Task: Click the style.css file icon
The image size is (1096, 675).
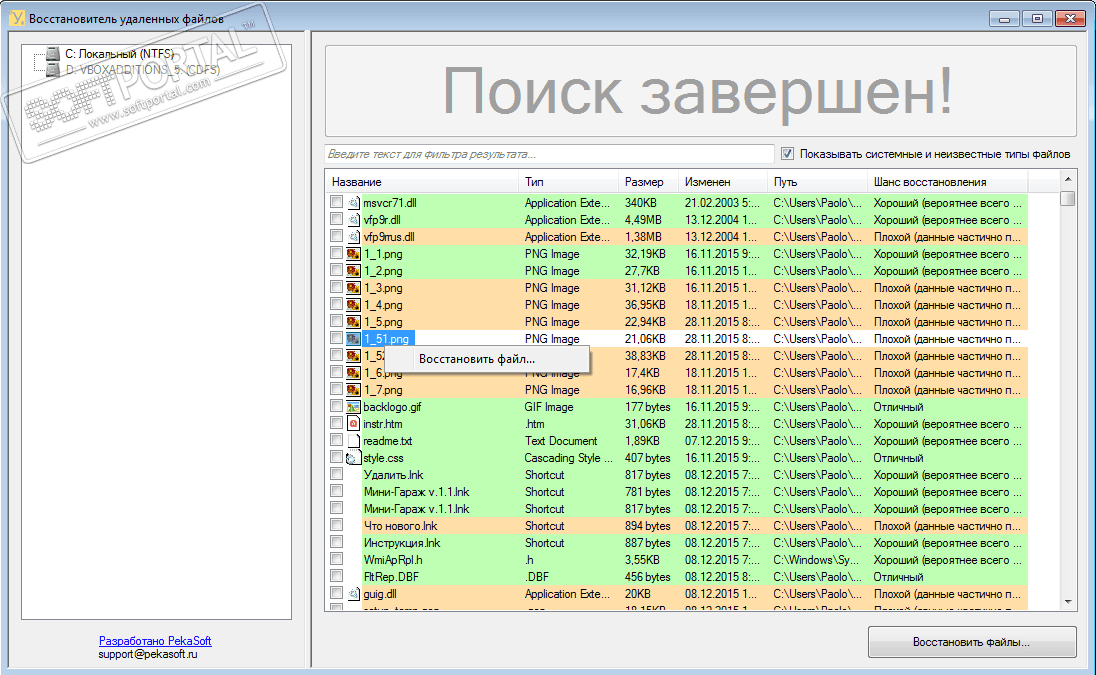Action: [x=354, y=458]
